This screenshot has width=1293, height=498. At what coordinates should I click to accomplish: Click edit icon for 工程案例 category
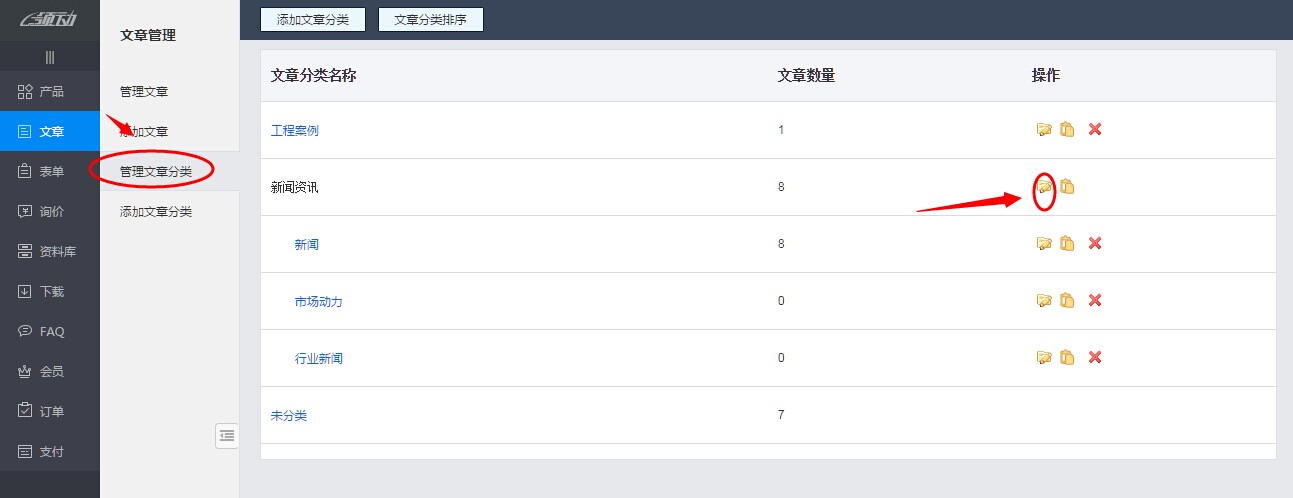[1044, 130]
